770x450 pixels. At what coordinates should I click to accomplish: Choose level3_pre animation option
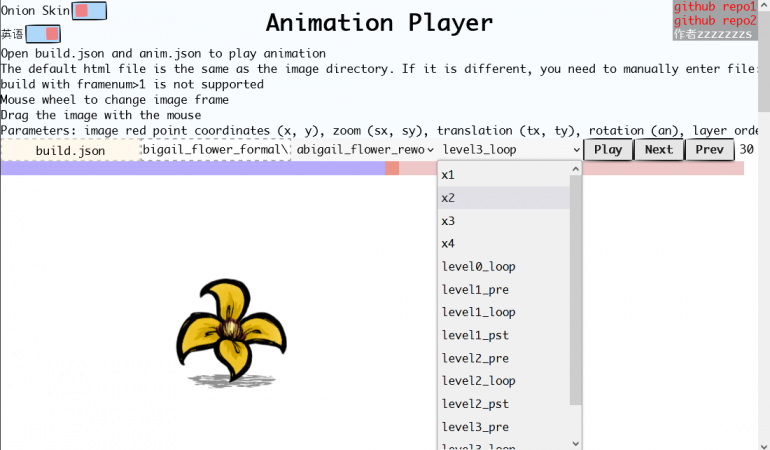tap(504, 427)
